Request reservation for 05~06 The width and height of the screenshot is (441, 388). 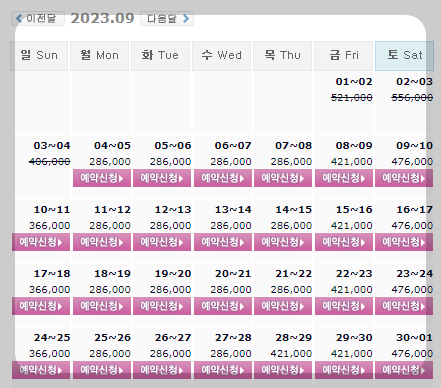click(x=162, y=178)
